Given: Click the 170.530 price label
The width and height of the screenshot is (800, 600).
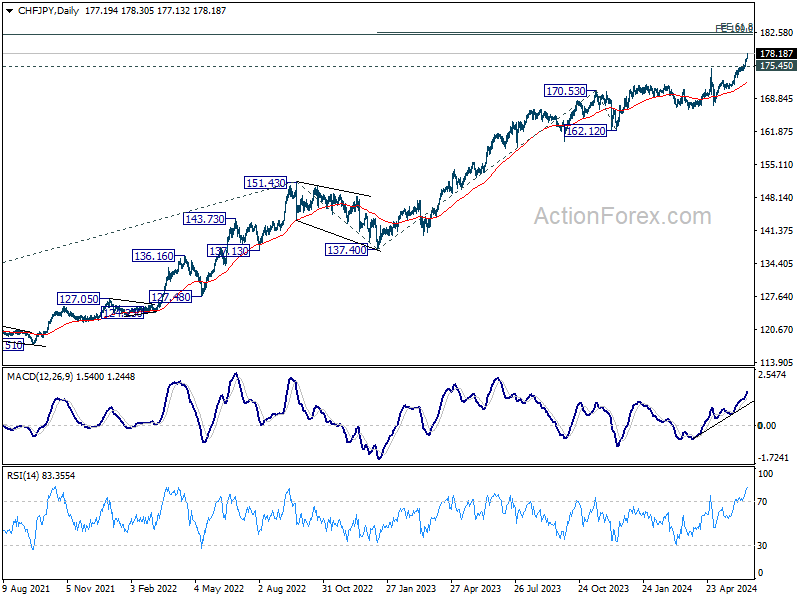Looking at the screenshot, I should tap(565, 91).
